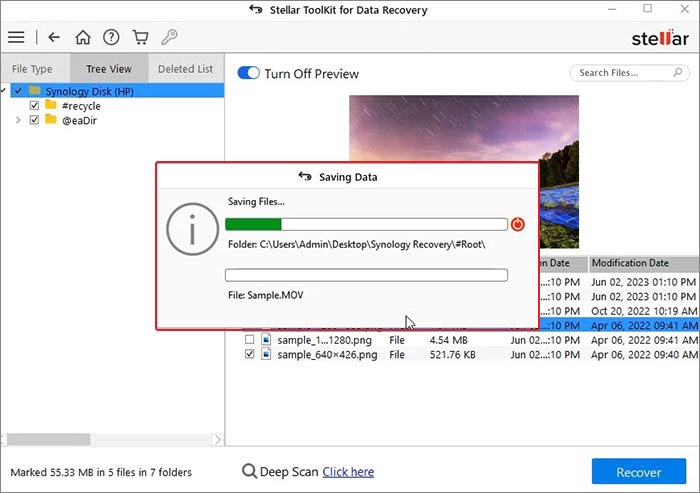Viewport: 700px width, 493px height.
Task: Click the tree panel horizontal scrollbar
Action: [48, 440]
